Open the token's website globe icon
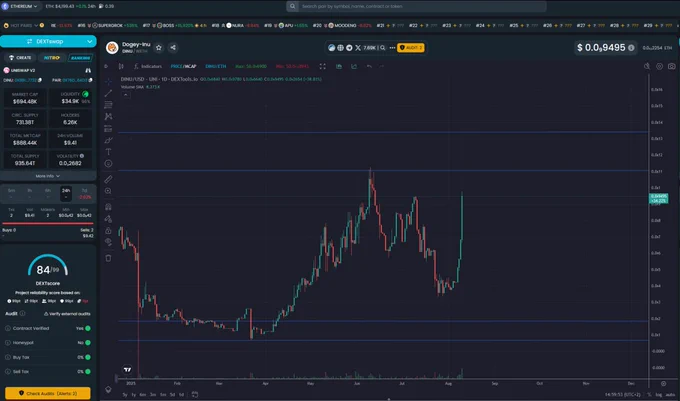The width and height of the screenshot is (680, 401). pos(340,48)
